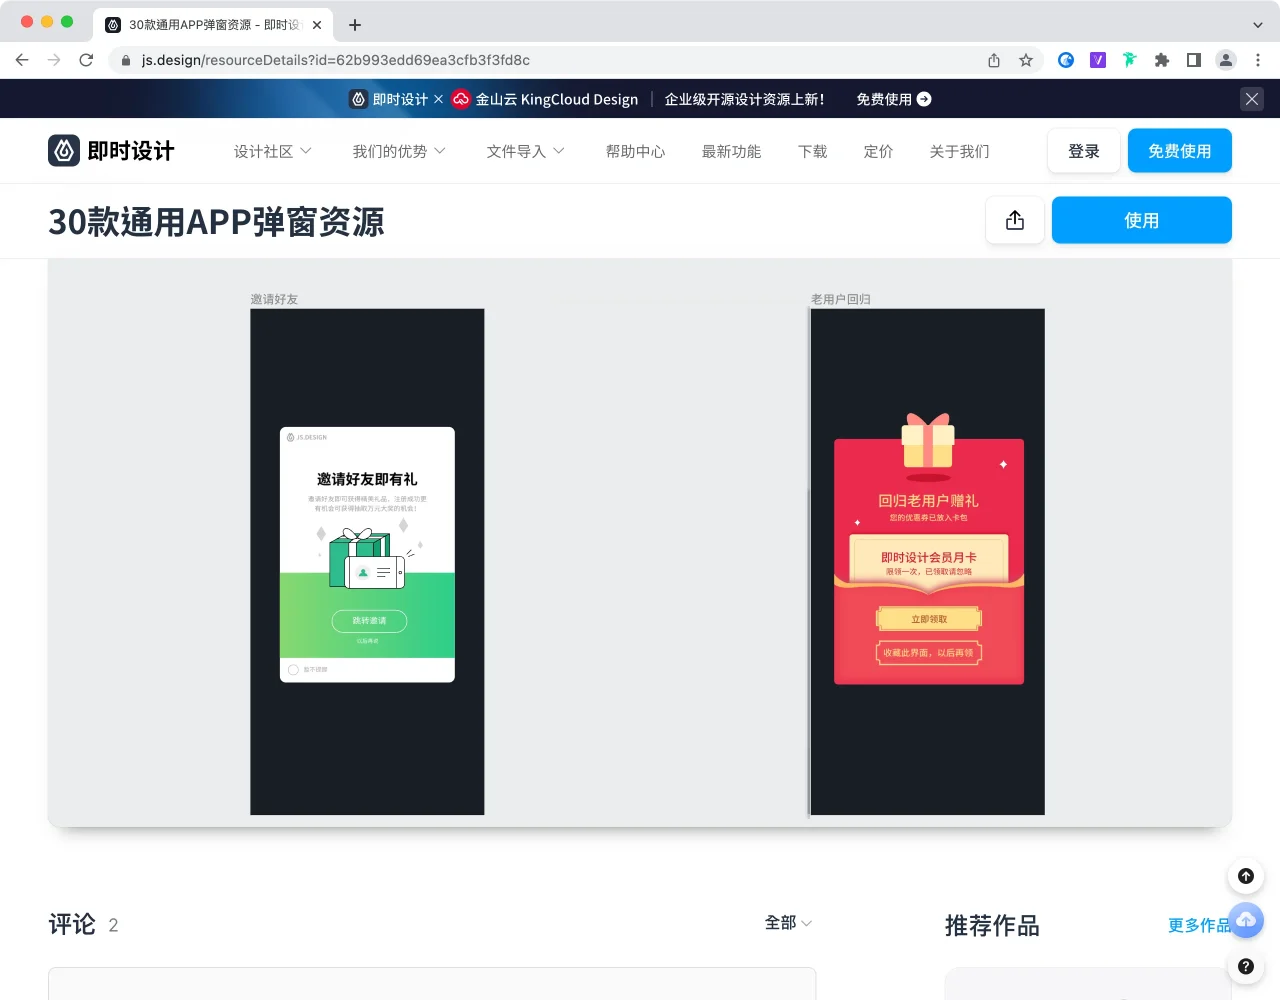Click the 金山云 KingCloud Design logo

coord(545,99)
